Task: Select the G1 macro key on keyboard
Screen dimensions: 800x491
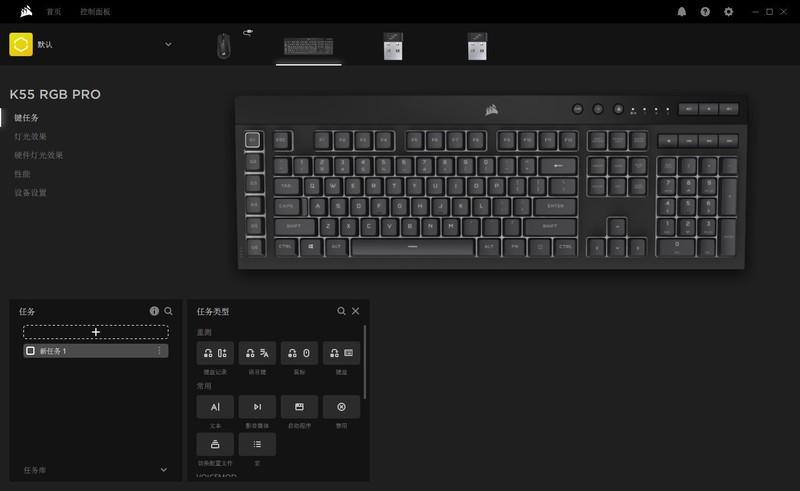Action: point(253,140)
